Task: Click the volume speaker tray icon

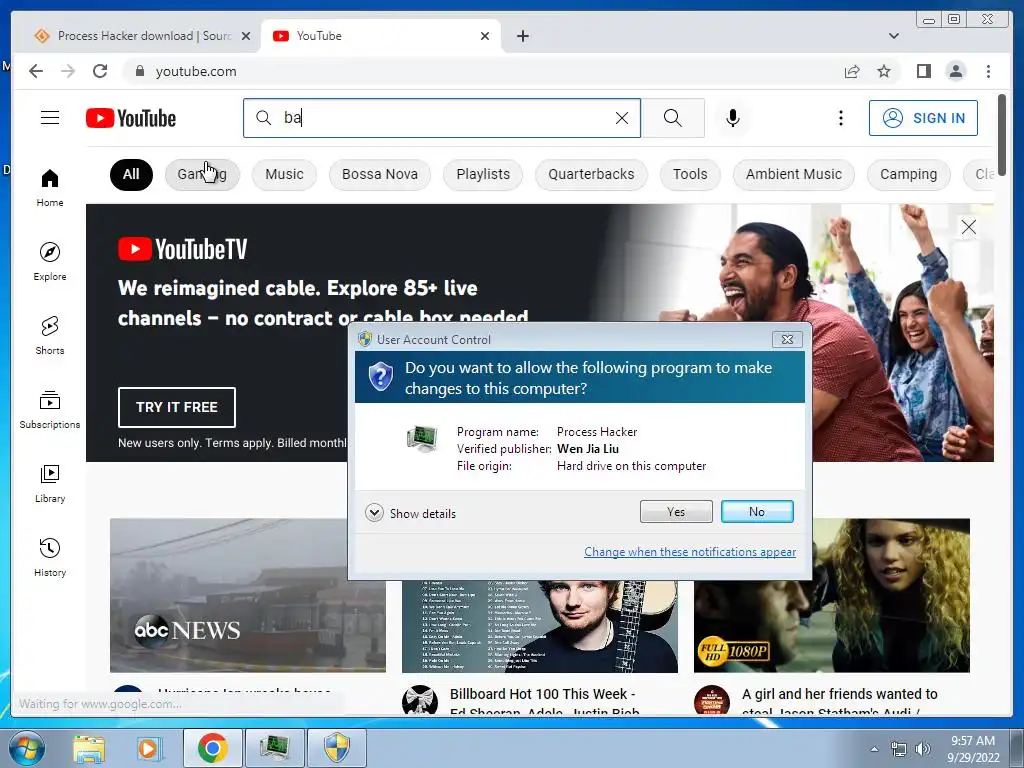Action: [922, 749]
